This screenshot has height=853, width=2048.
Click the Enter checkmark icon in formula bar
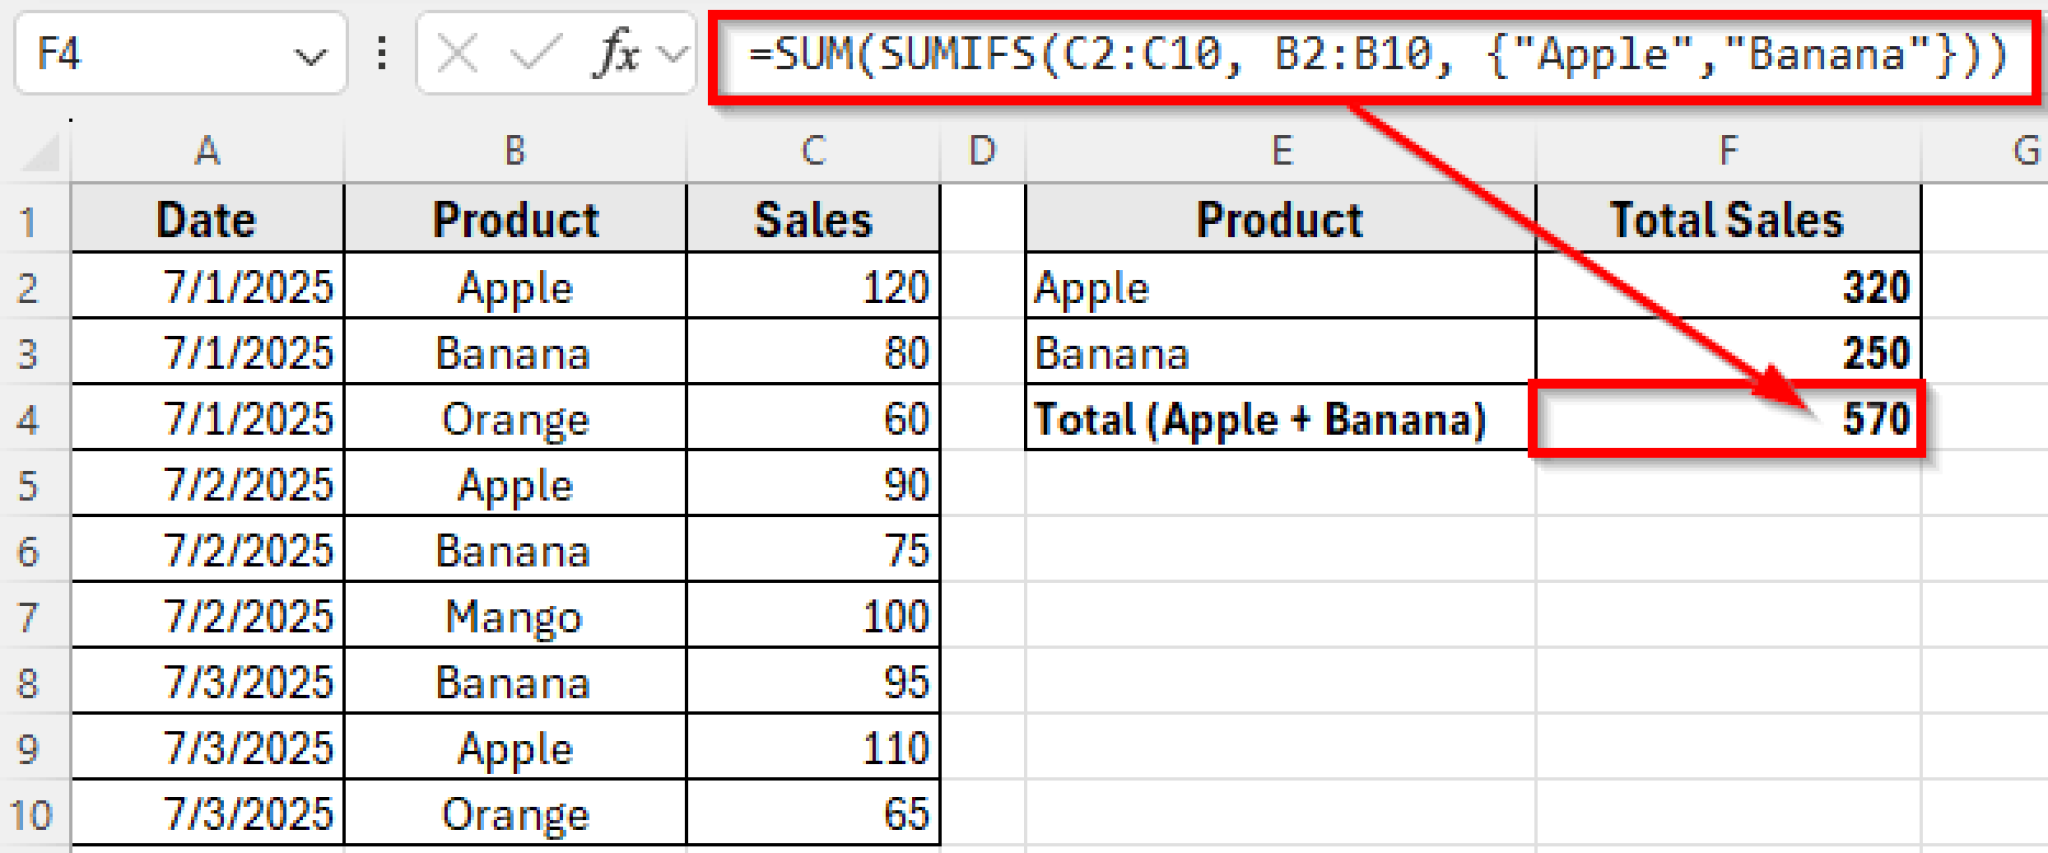coord(535,54)
